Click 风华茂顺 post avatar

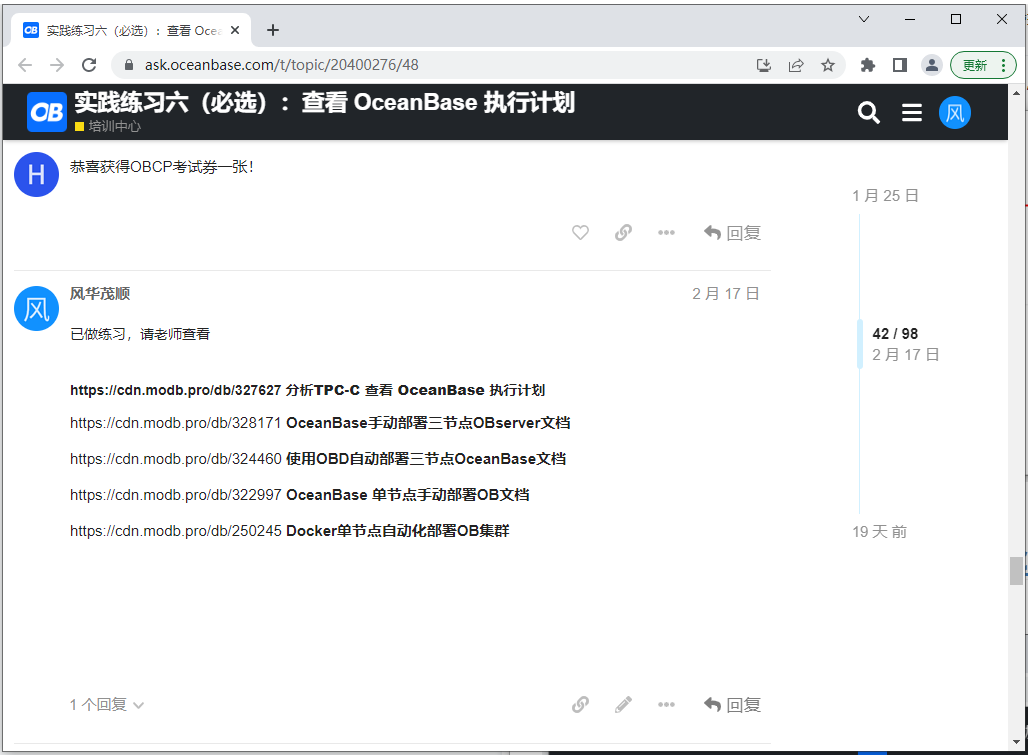coord(37,308)
